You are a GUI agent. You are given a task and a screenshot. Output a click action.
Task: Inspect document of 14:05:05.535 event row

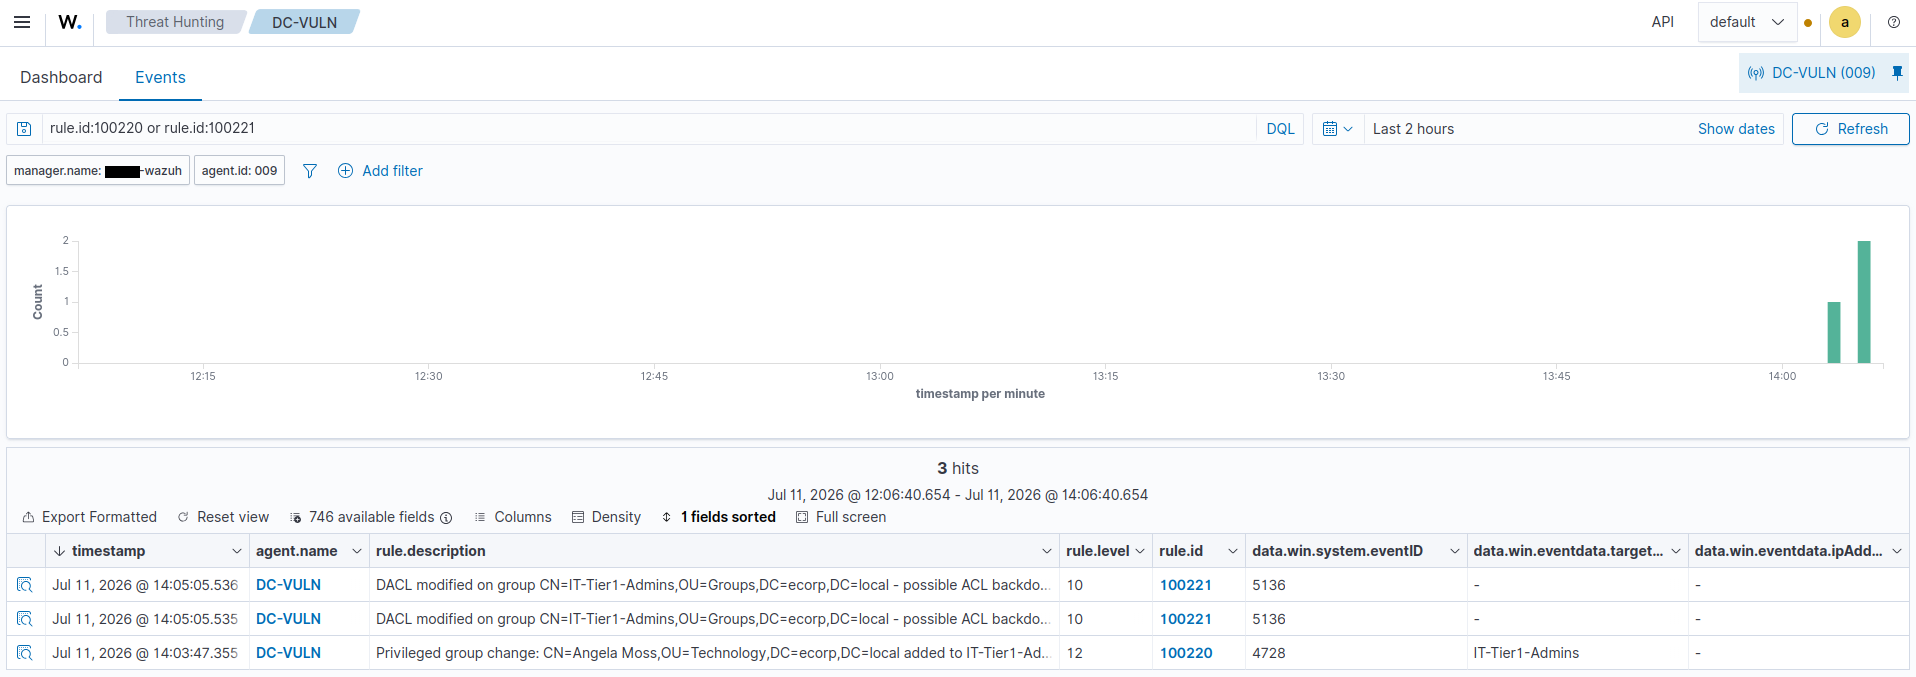pyautogui.click(x=25, y=619)
